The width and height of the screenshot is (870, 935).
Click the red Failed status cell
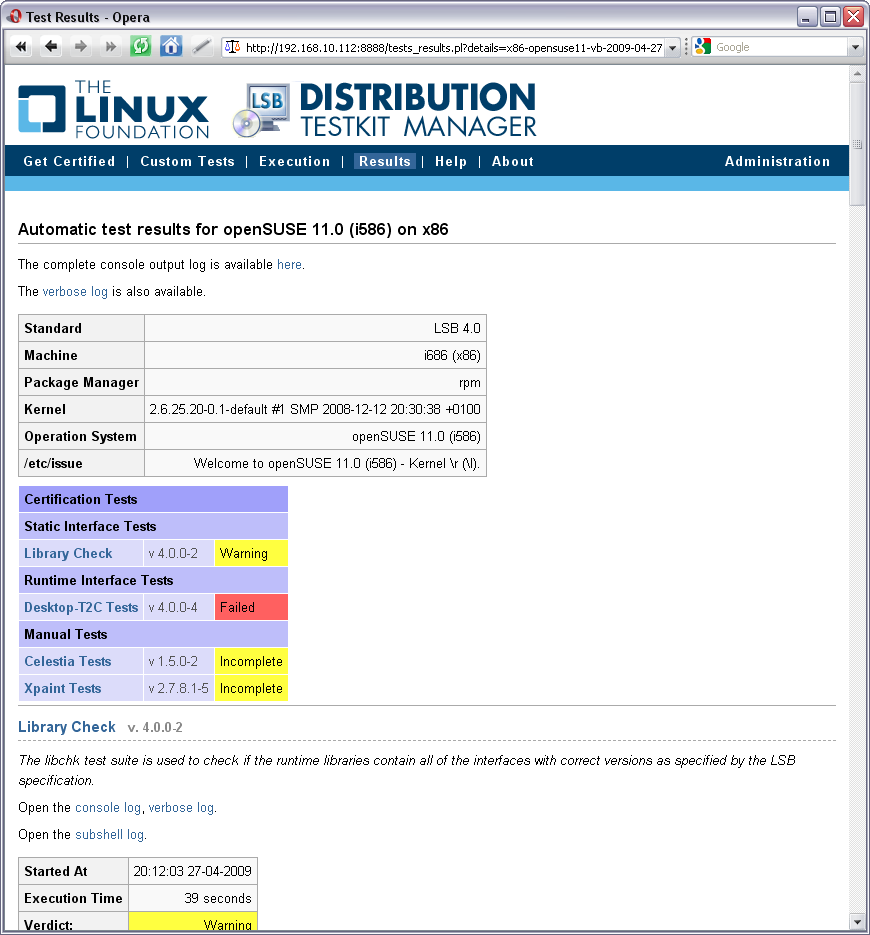pos(251,608)
